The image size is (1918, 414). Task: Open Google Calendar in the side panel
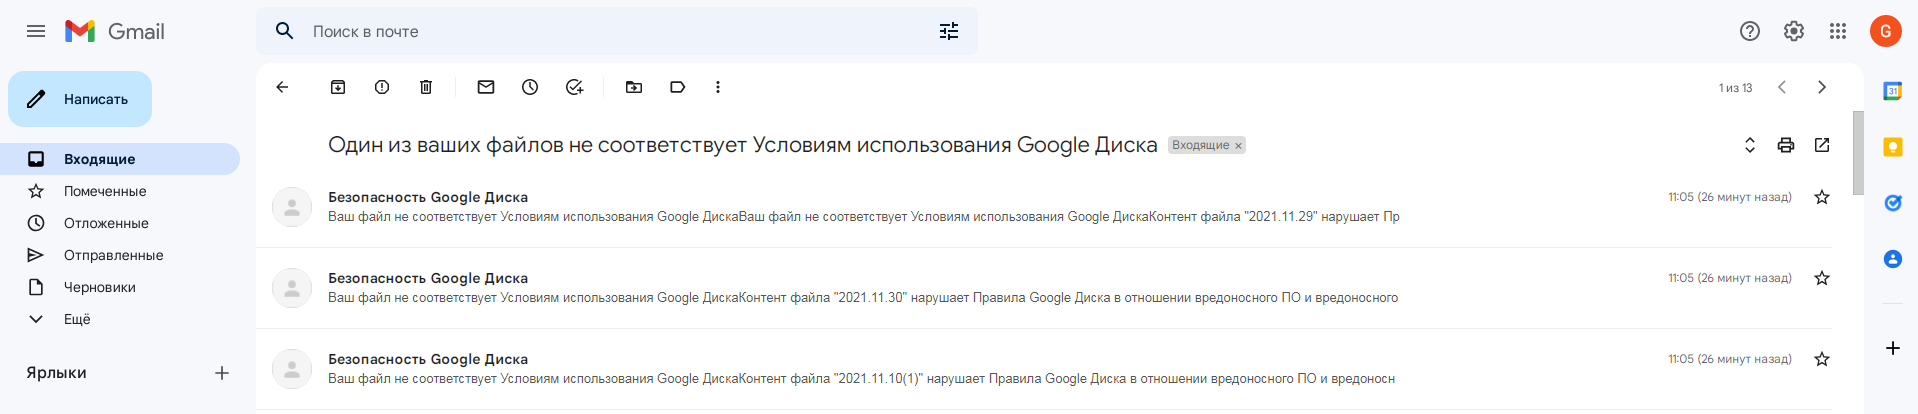pyautogui.click(x=1893, y=91)
